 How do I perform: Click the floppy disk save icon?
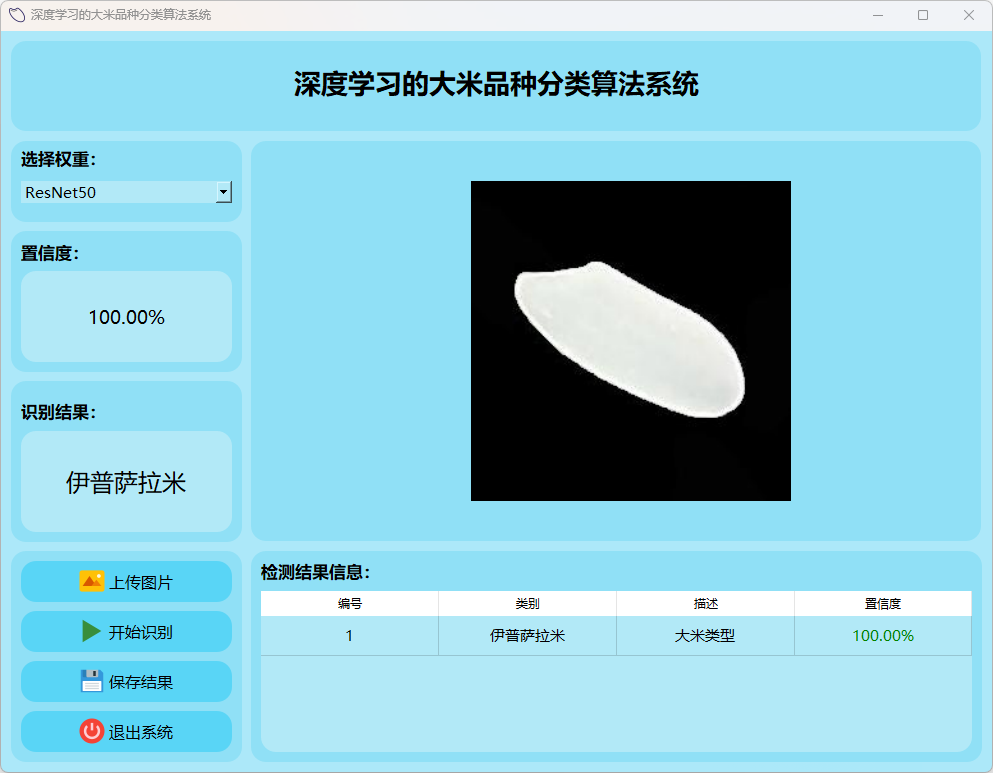coord(91,681)
